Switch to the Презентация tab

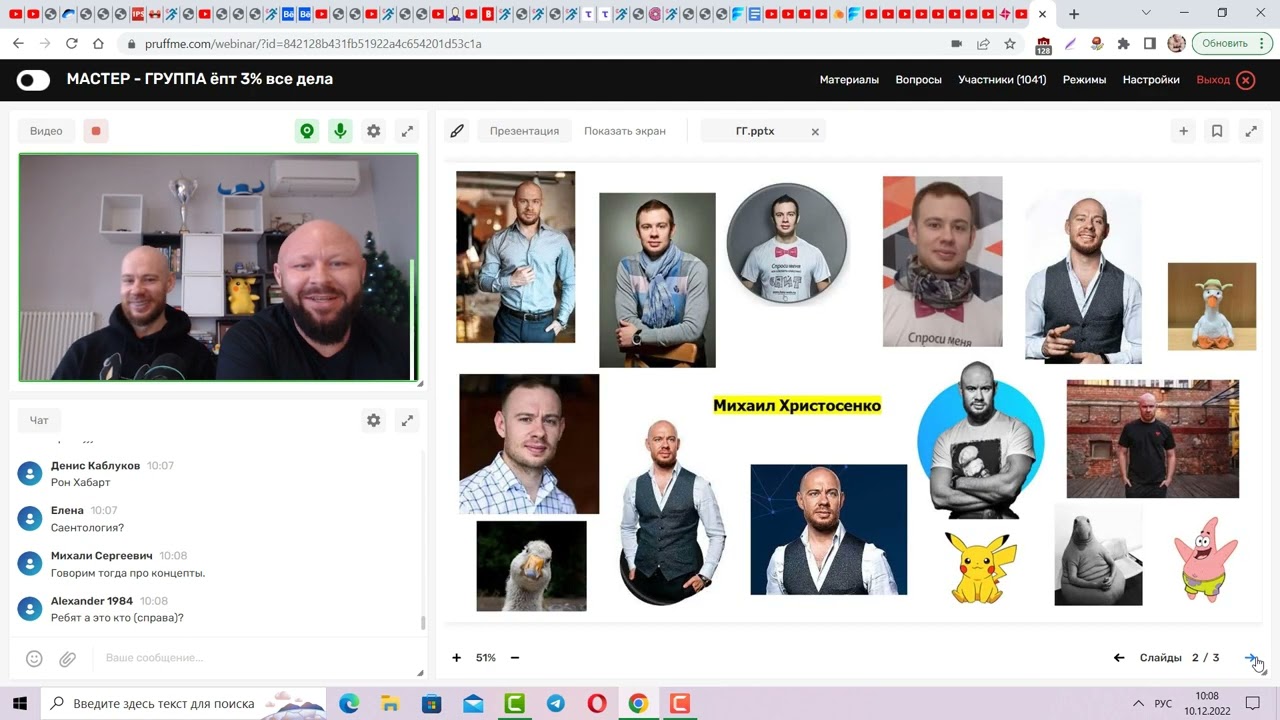[x=524, y=131]
